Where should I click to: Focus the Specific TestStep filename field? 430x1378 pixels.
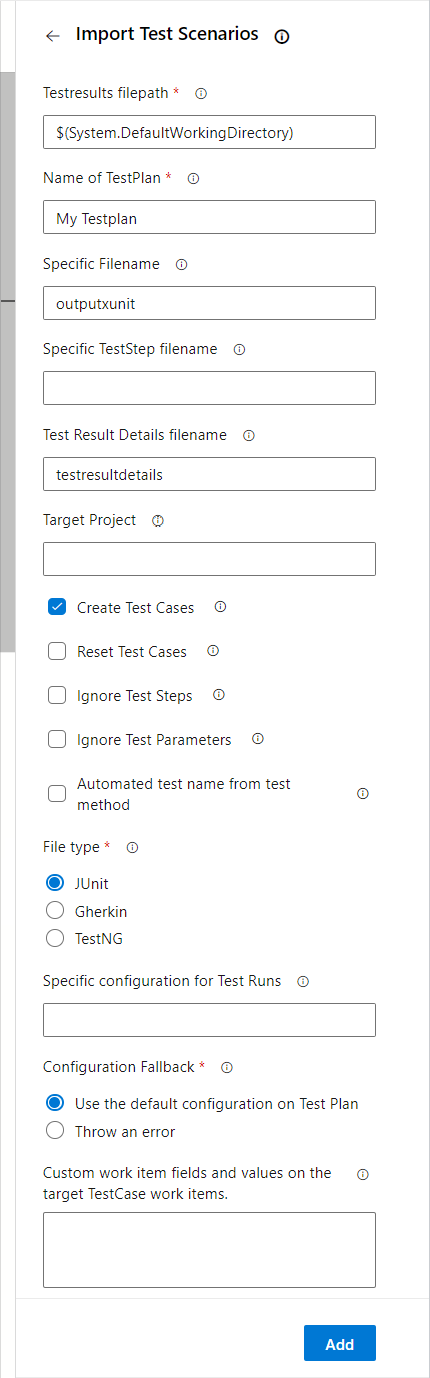pos(209,388)
